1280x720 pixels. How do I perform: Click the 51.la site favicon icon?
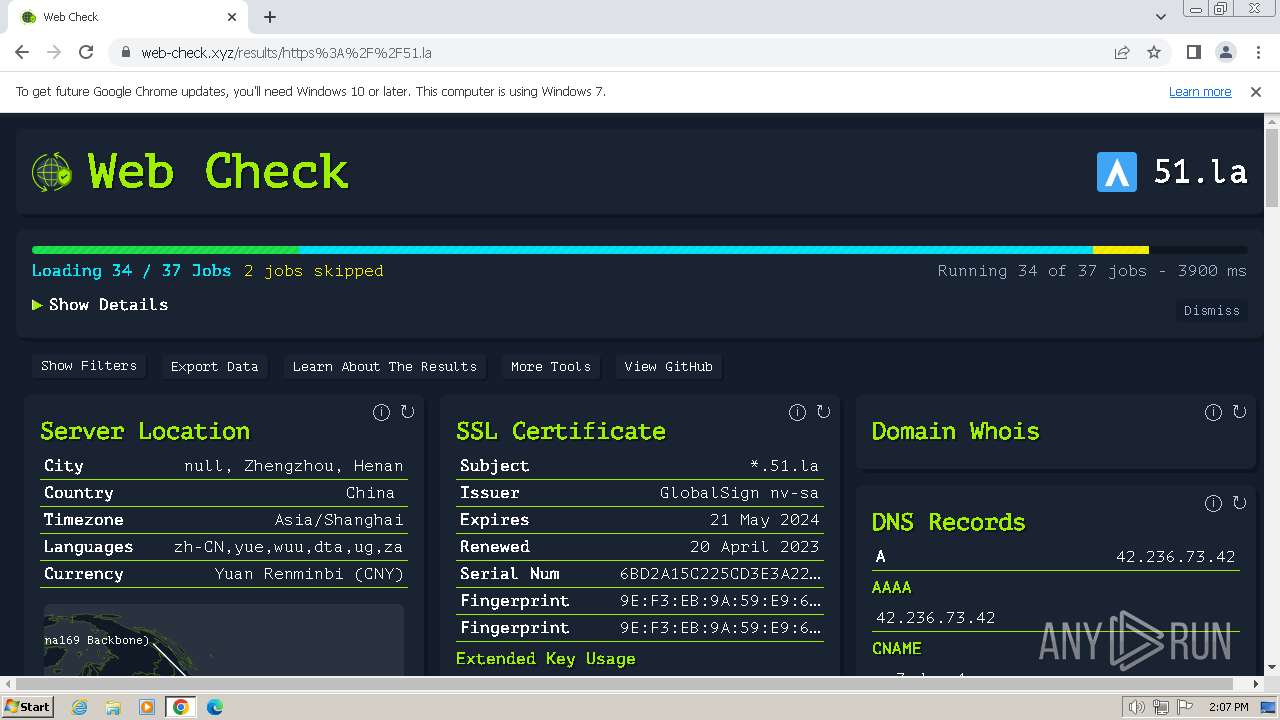click(1117, 172)
